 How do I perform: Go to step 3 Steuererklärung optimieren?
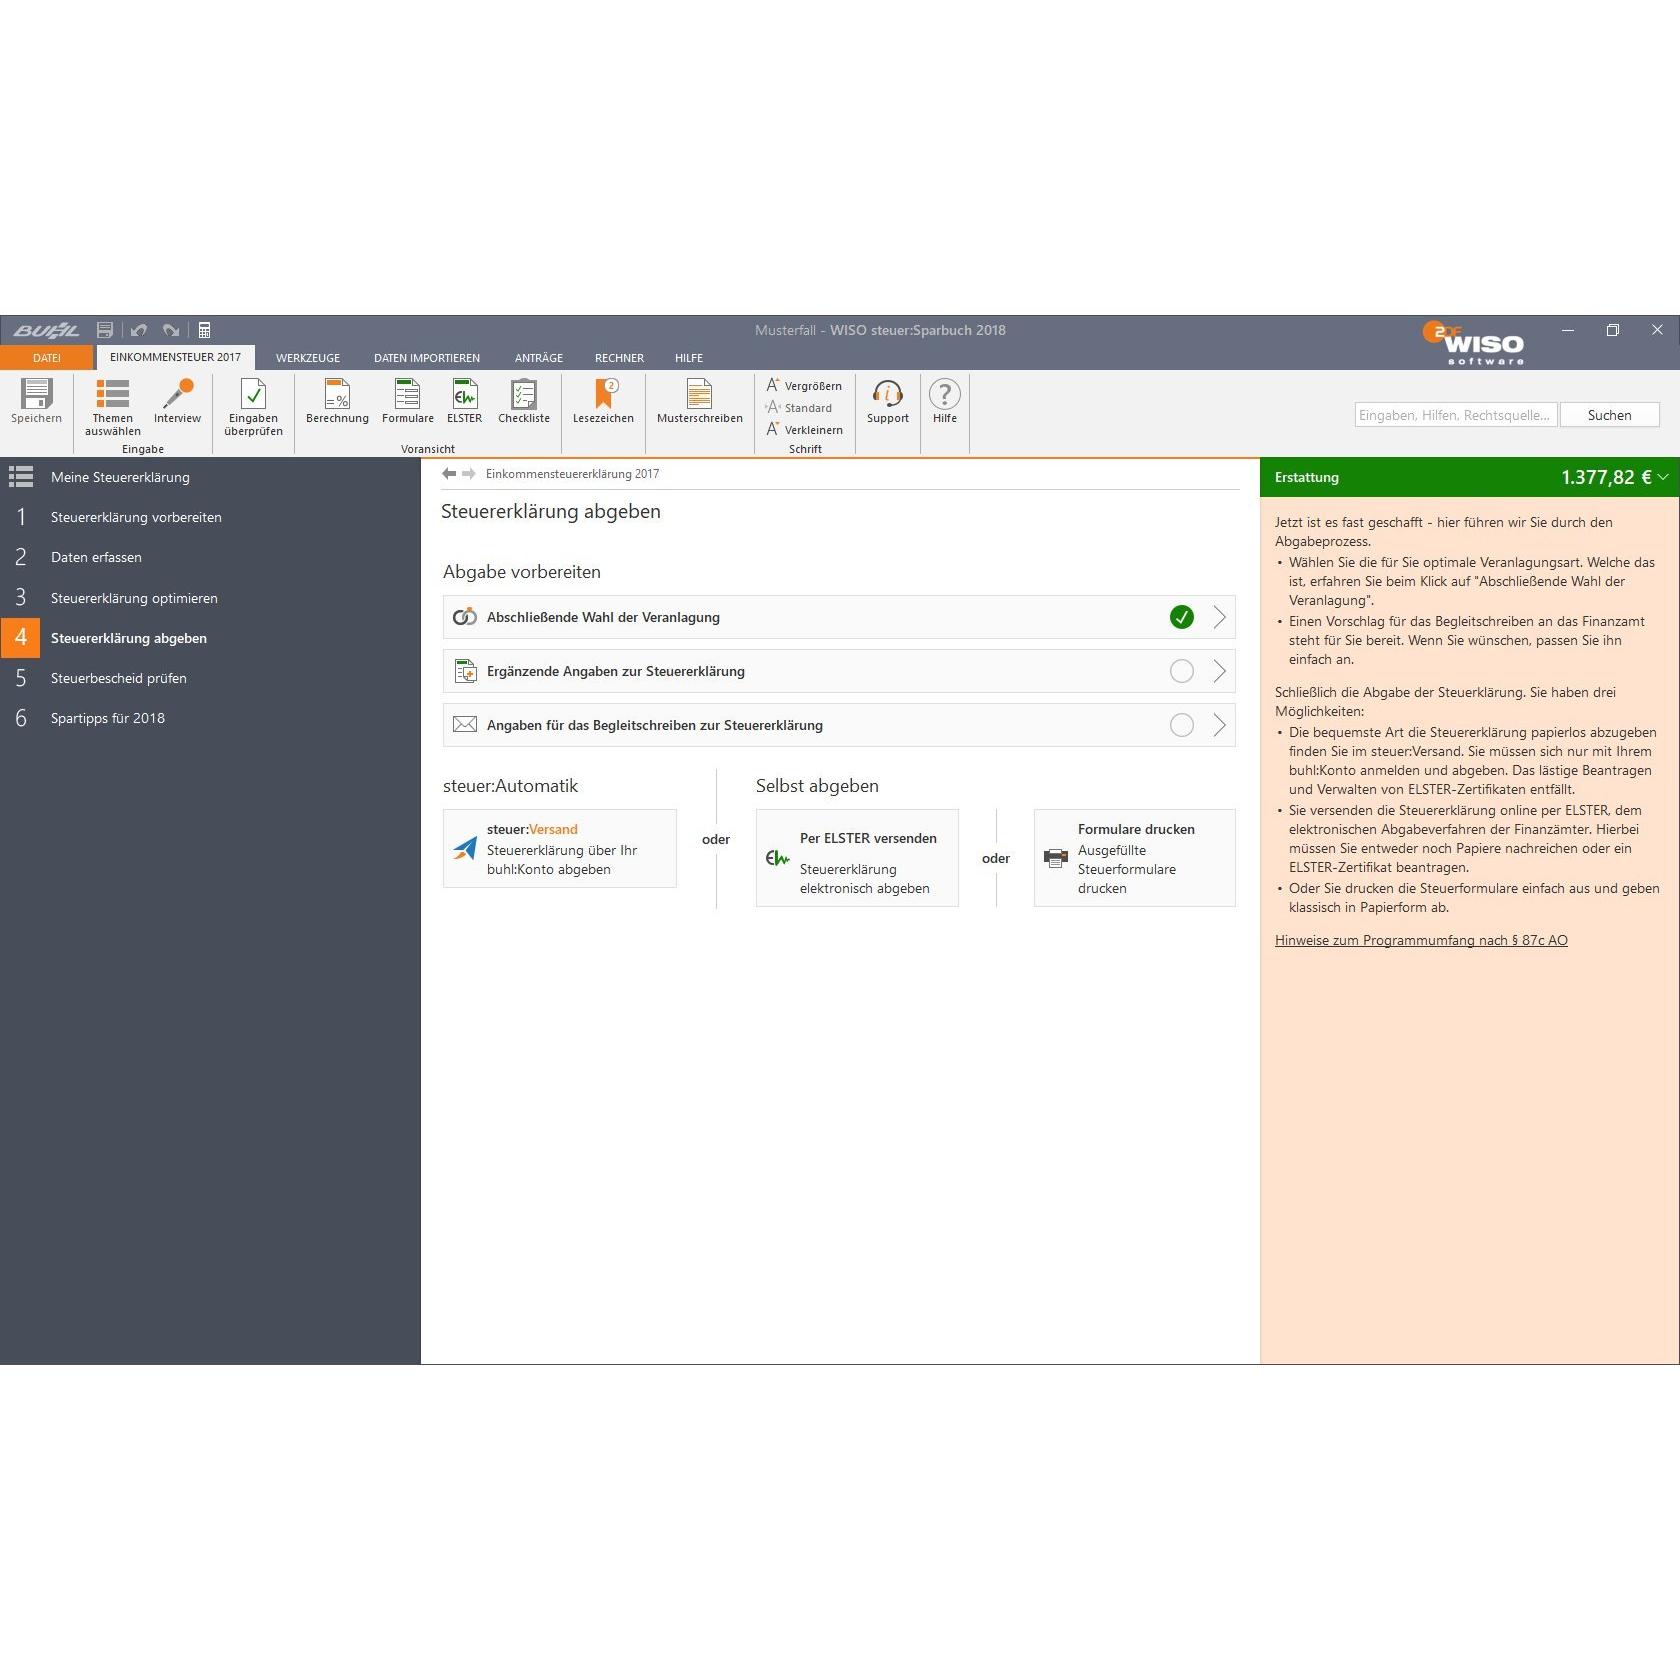coord(210,598)
